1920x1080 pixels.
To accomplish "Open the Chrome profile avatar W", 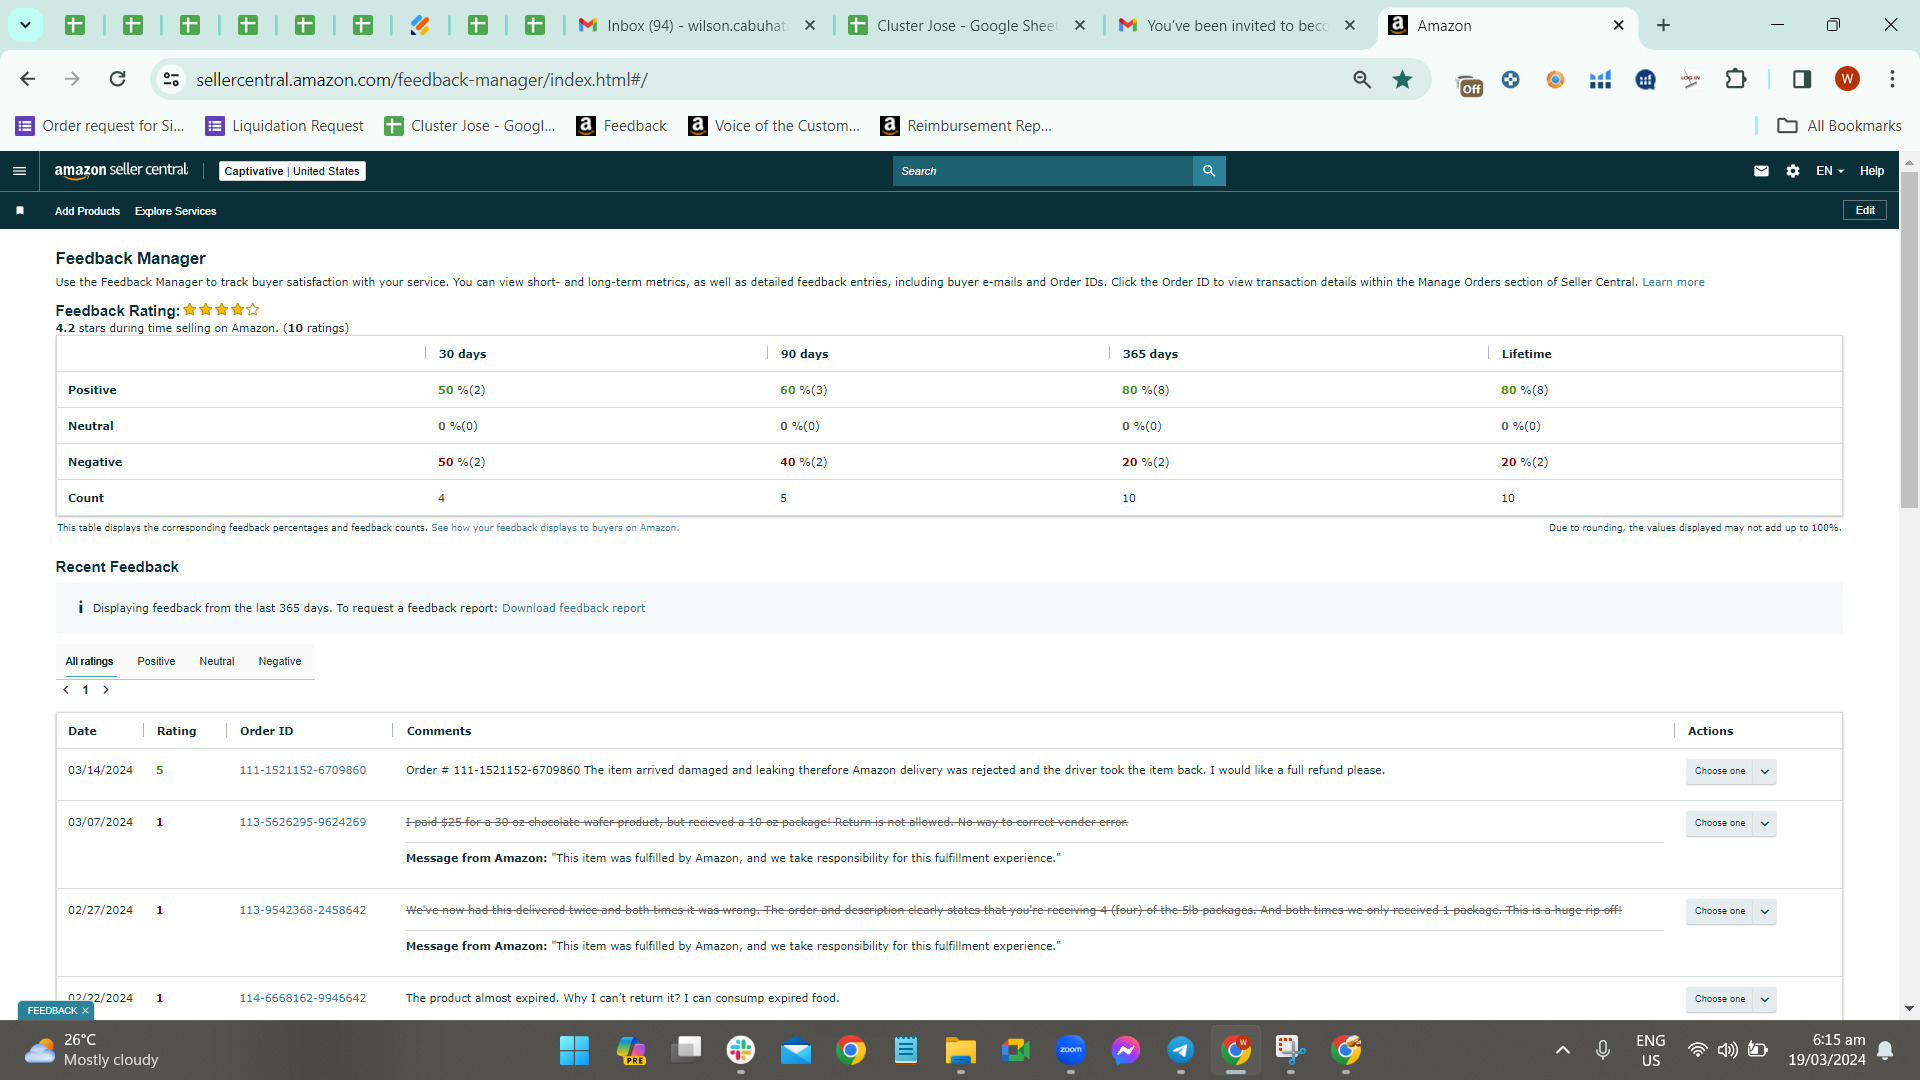I will (1847, 79).
